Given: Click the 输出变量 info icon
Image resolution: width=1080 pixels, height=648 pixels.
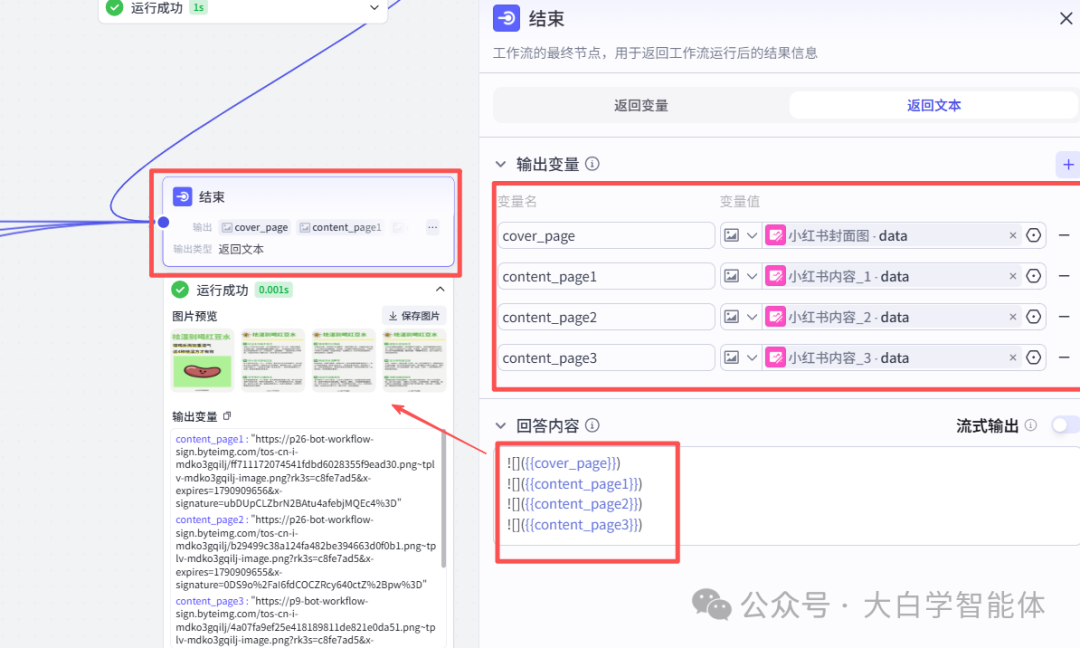Looking at the screenshot, I should click(592, 164).
